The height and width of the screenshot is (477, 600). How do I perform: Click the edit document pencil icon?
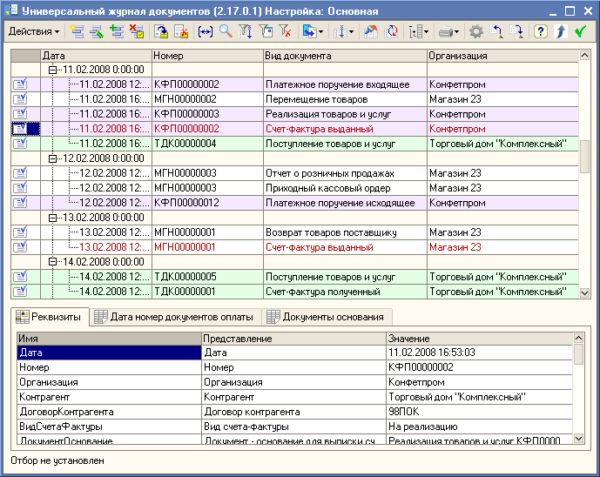point(96,32)
